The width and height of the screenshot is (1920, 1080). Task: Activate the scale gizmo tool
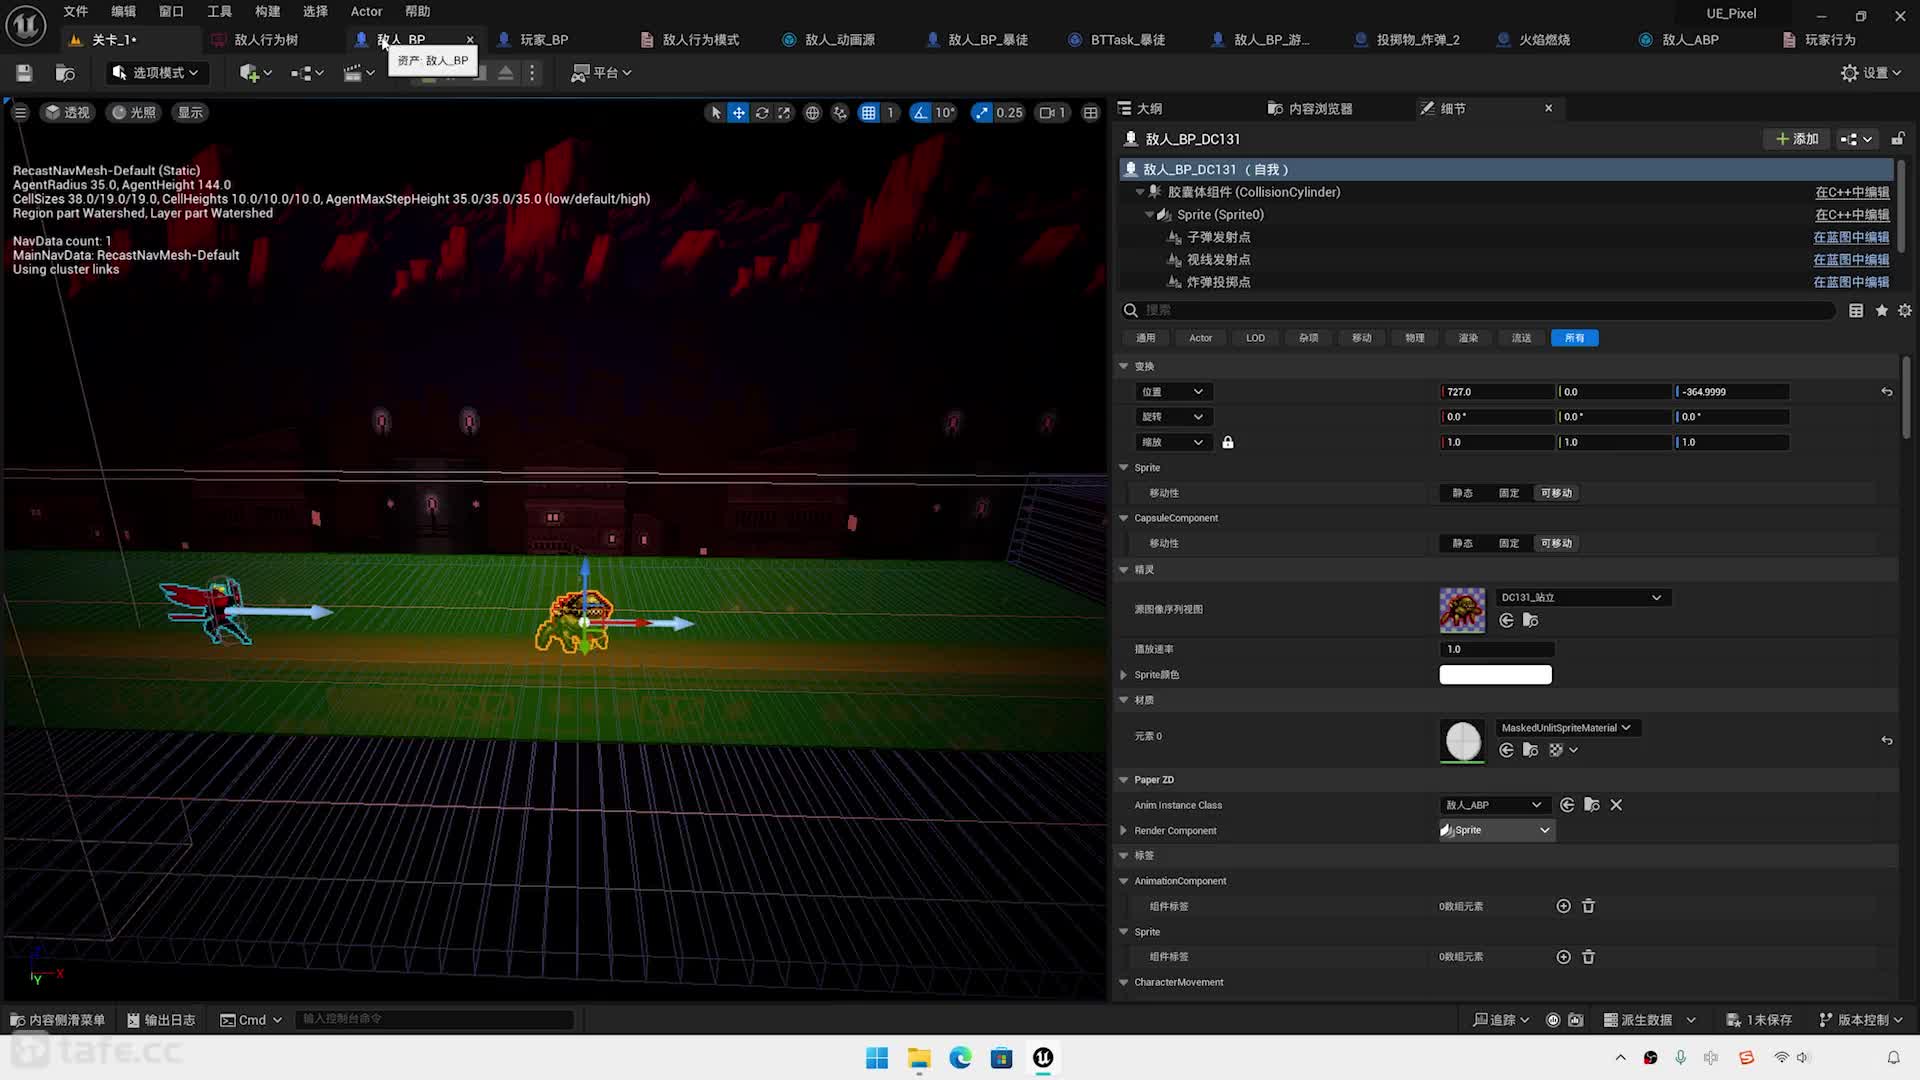[784, 113]
